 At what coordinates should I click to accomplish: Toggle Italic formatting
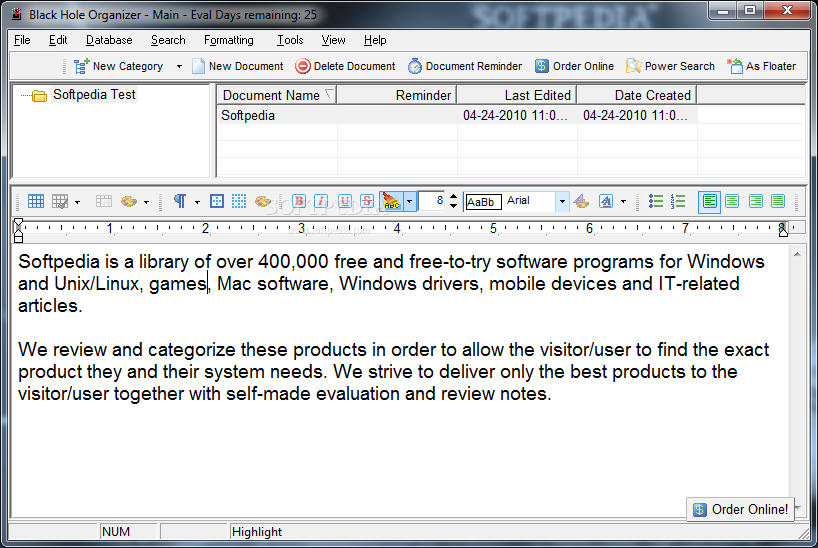[x=321, y=201]
